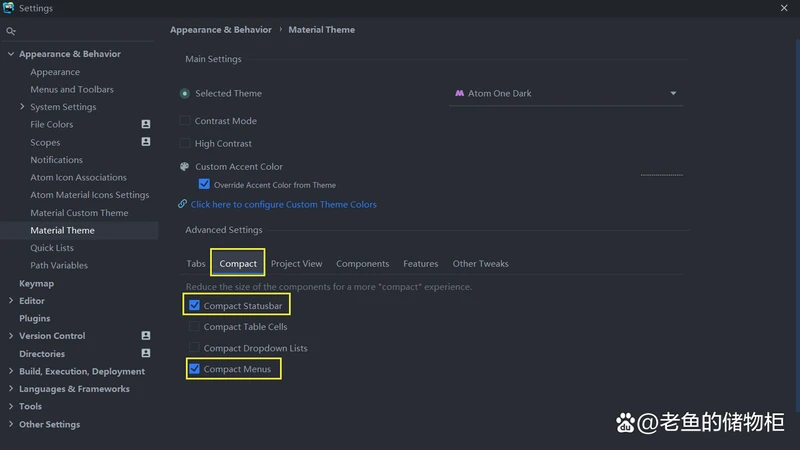Collapse the Appearance & Behavior tree node
This screenshot has width=800, height=450.
(11, 54)
